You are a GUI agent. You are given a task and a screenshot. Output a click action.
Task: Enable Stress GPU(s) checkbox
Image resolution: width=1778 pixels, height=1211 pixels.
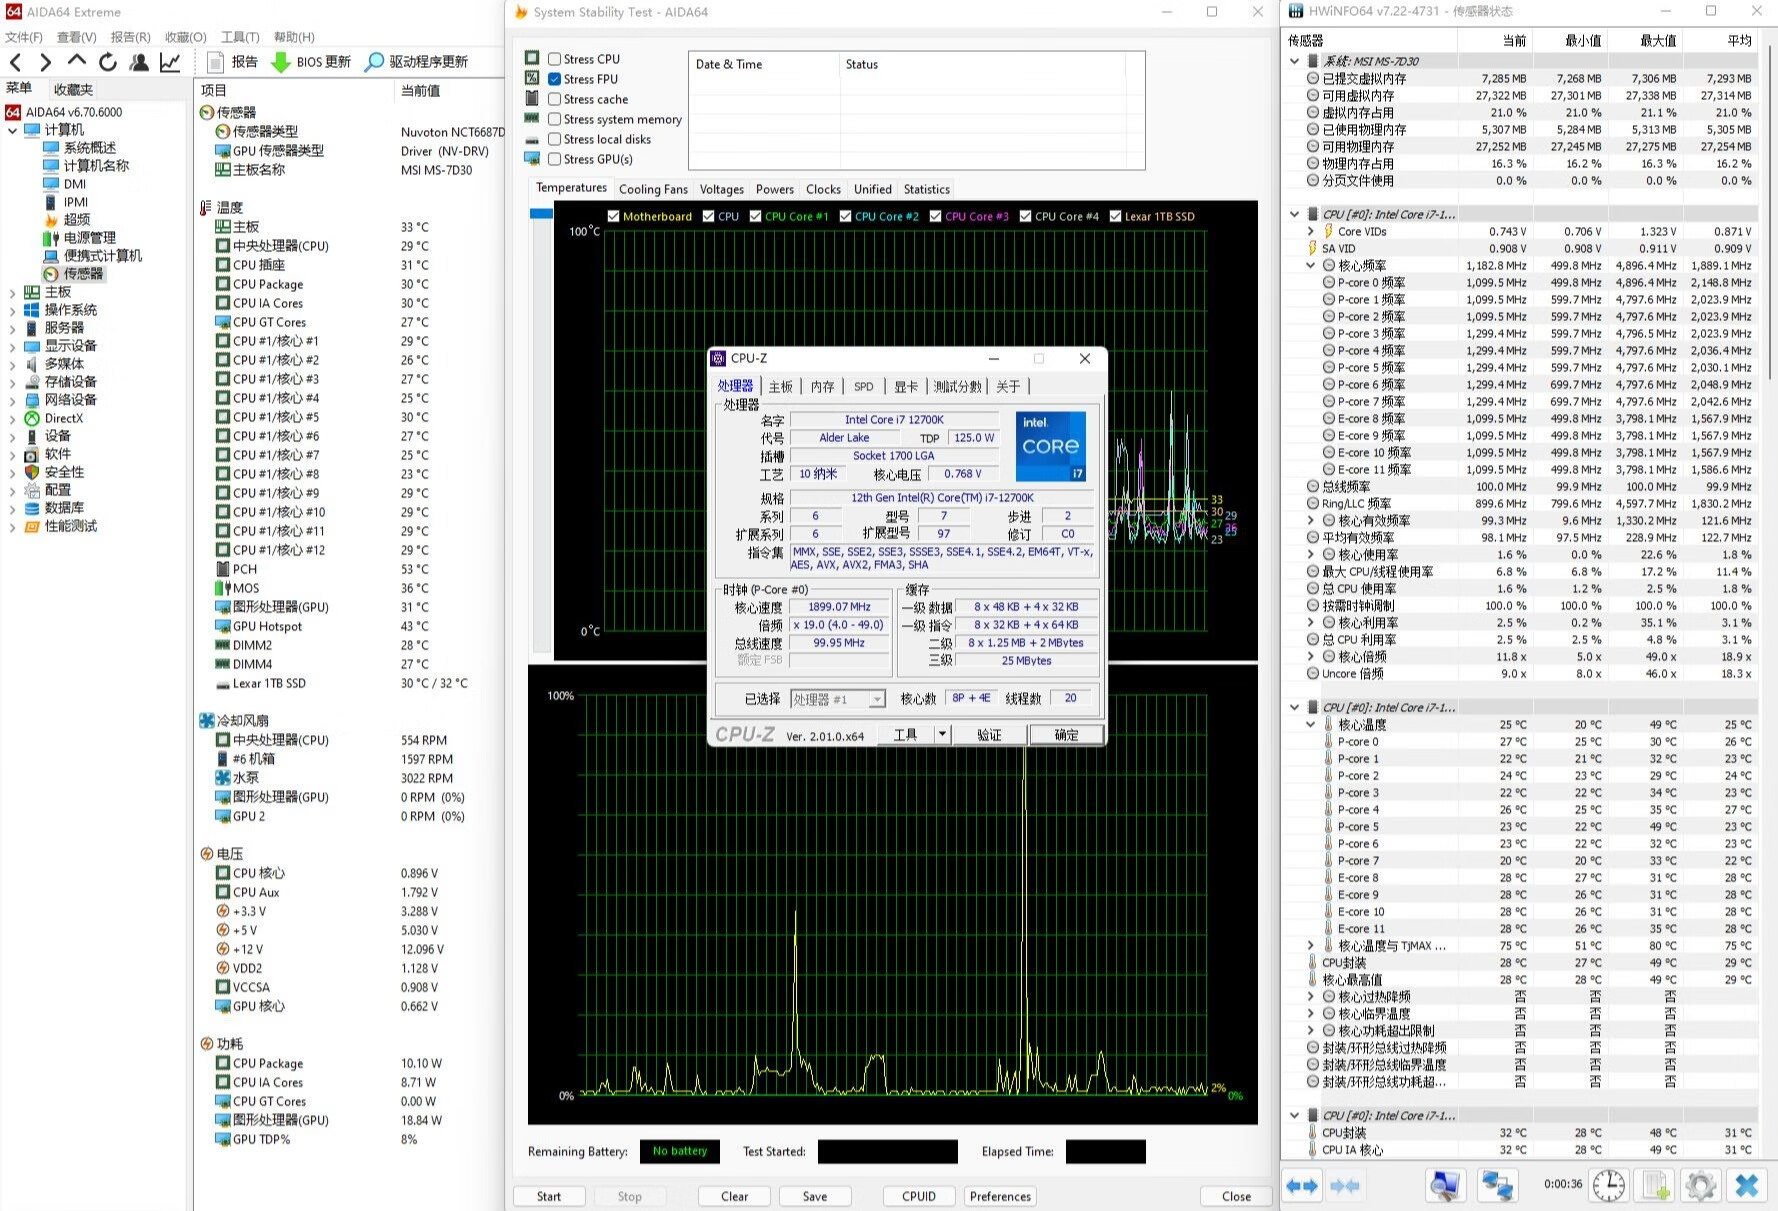point(555,159)
